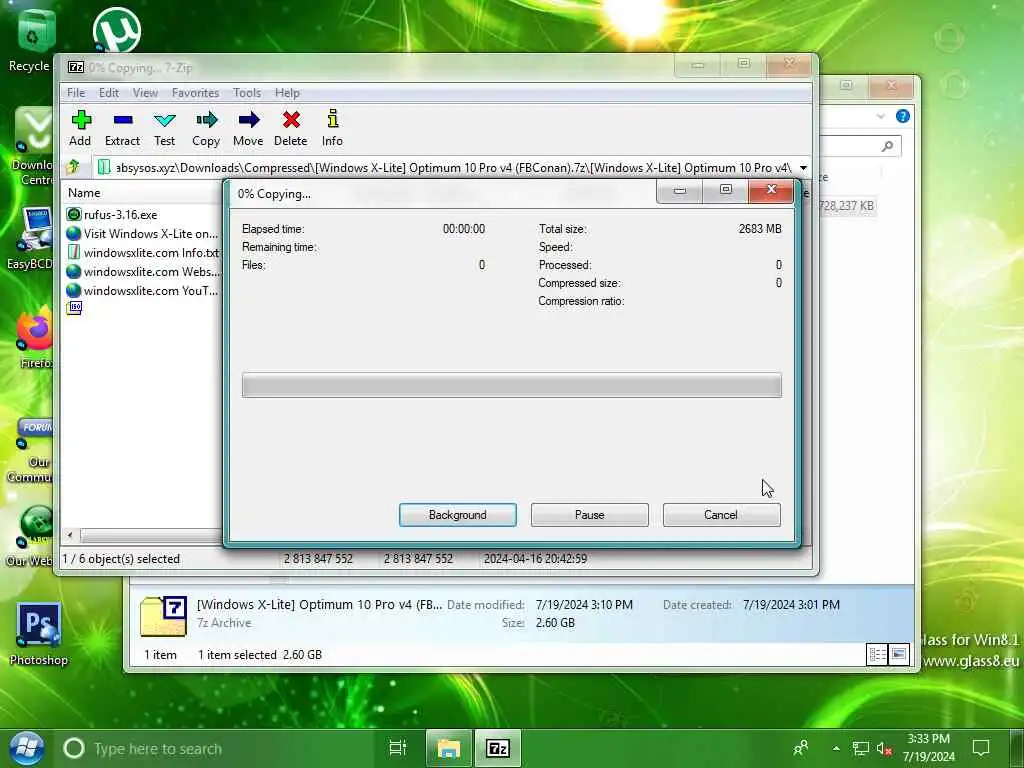1024x768 pixels.
Task: Open File Explorer from taskbar
Action: click(449, 748)
